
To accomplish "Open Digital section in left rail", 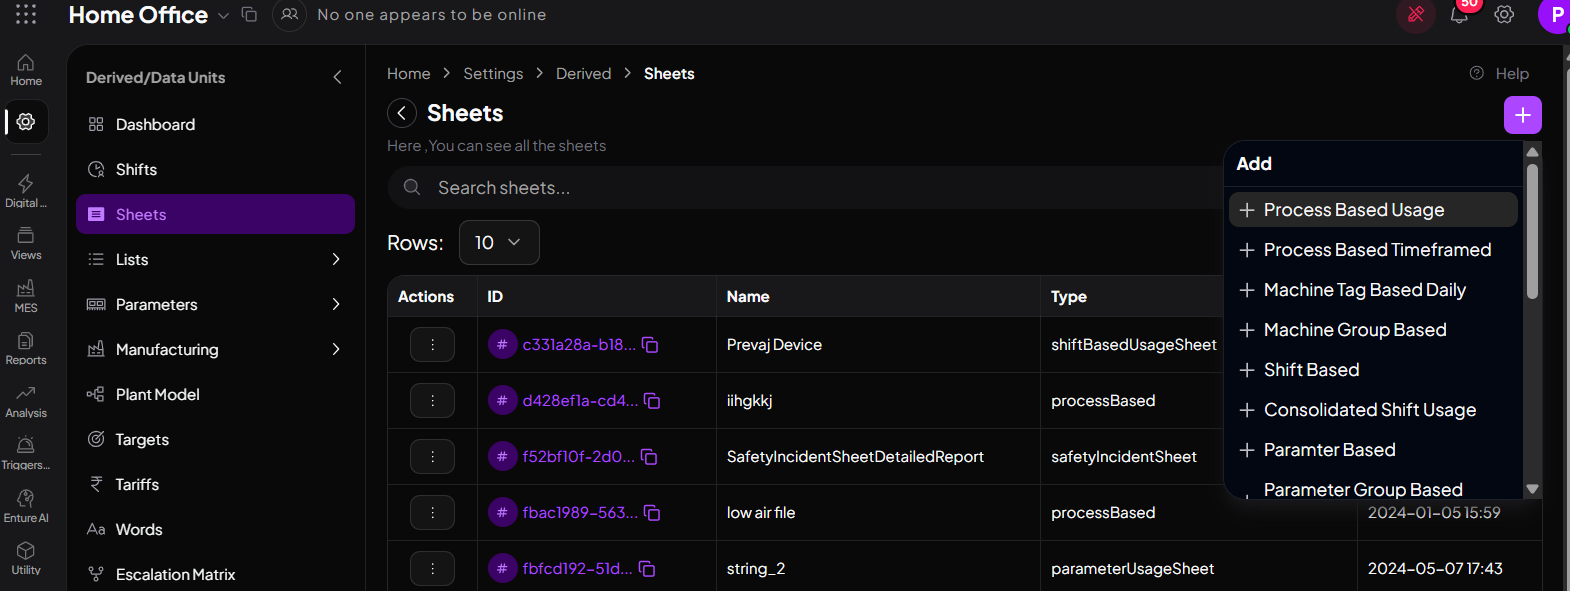I will (x=26, y=191).
